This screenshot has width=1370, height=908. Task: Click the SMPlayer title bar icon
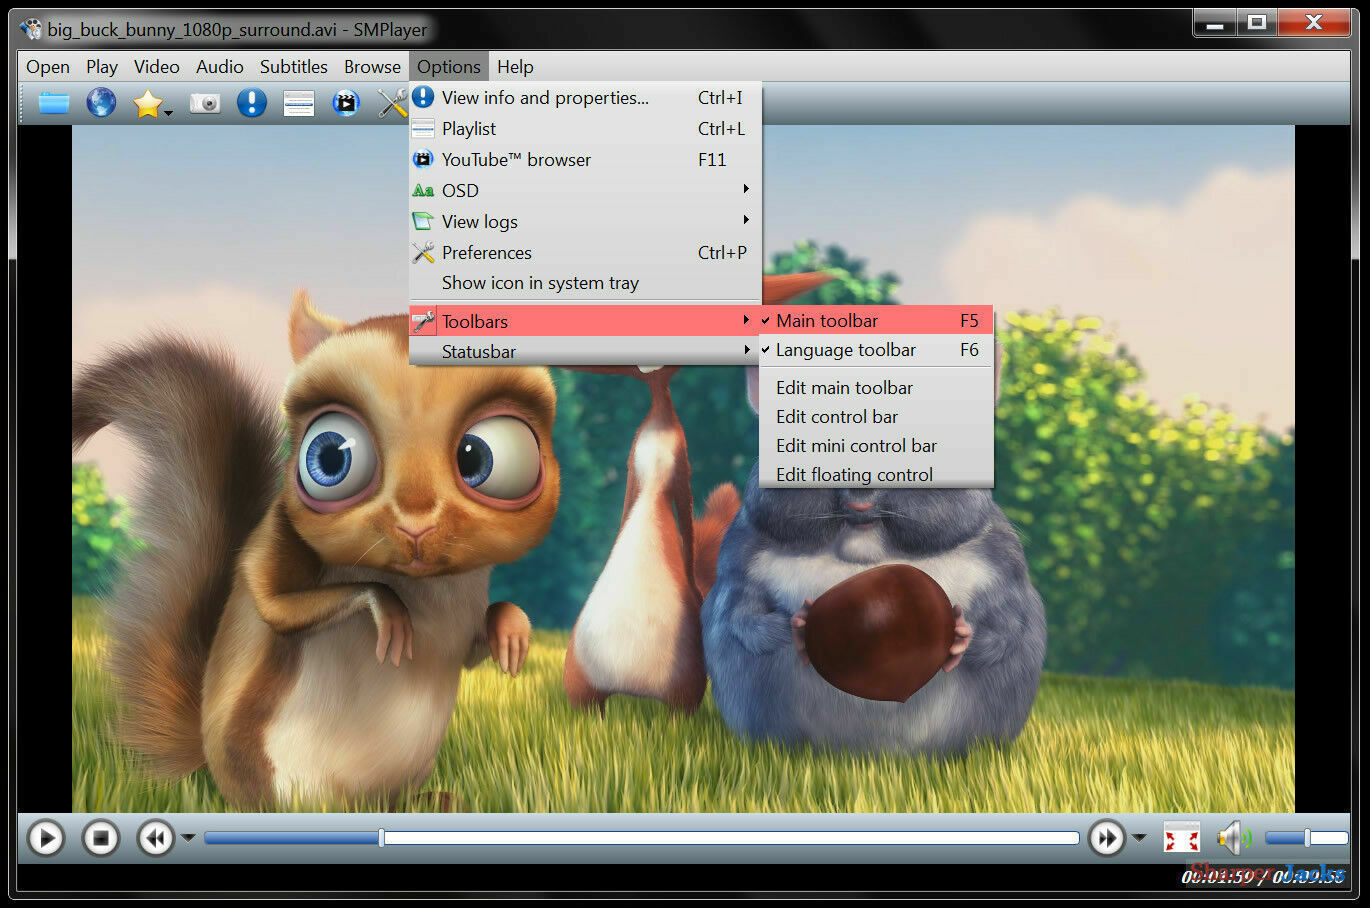(x=31, y=29)
